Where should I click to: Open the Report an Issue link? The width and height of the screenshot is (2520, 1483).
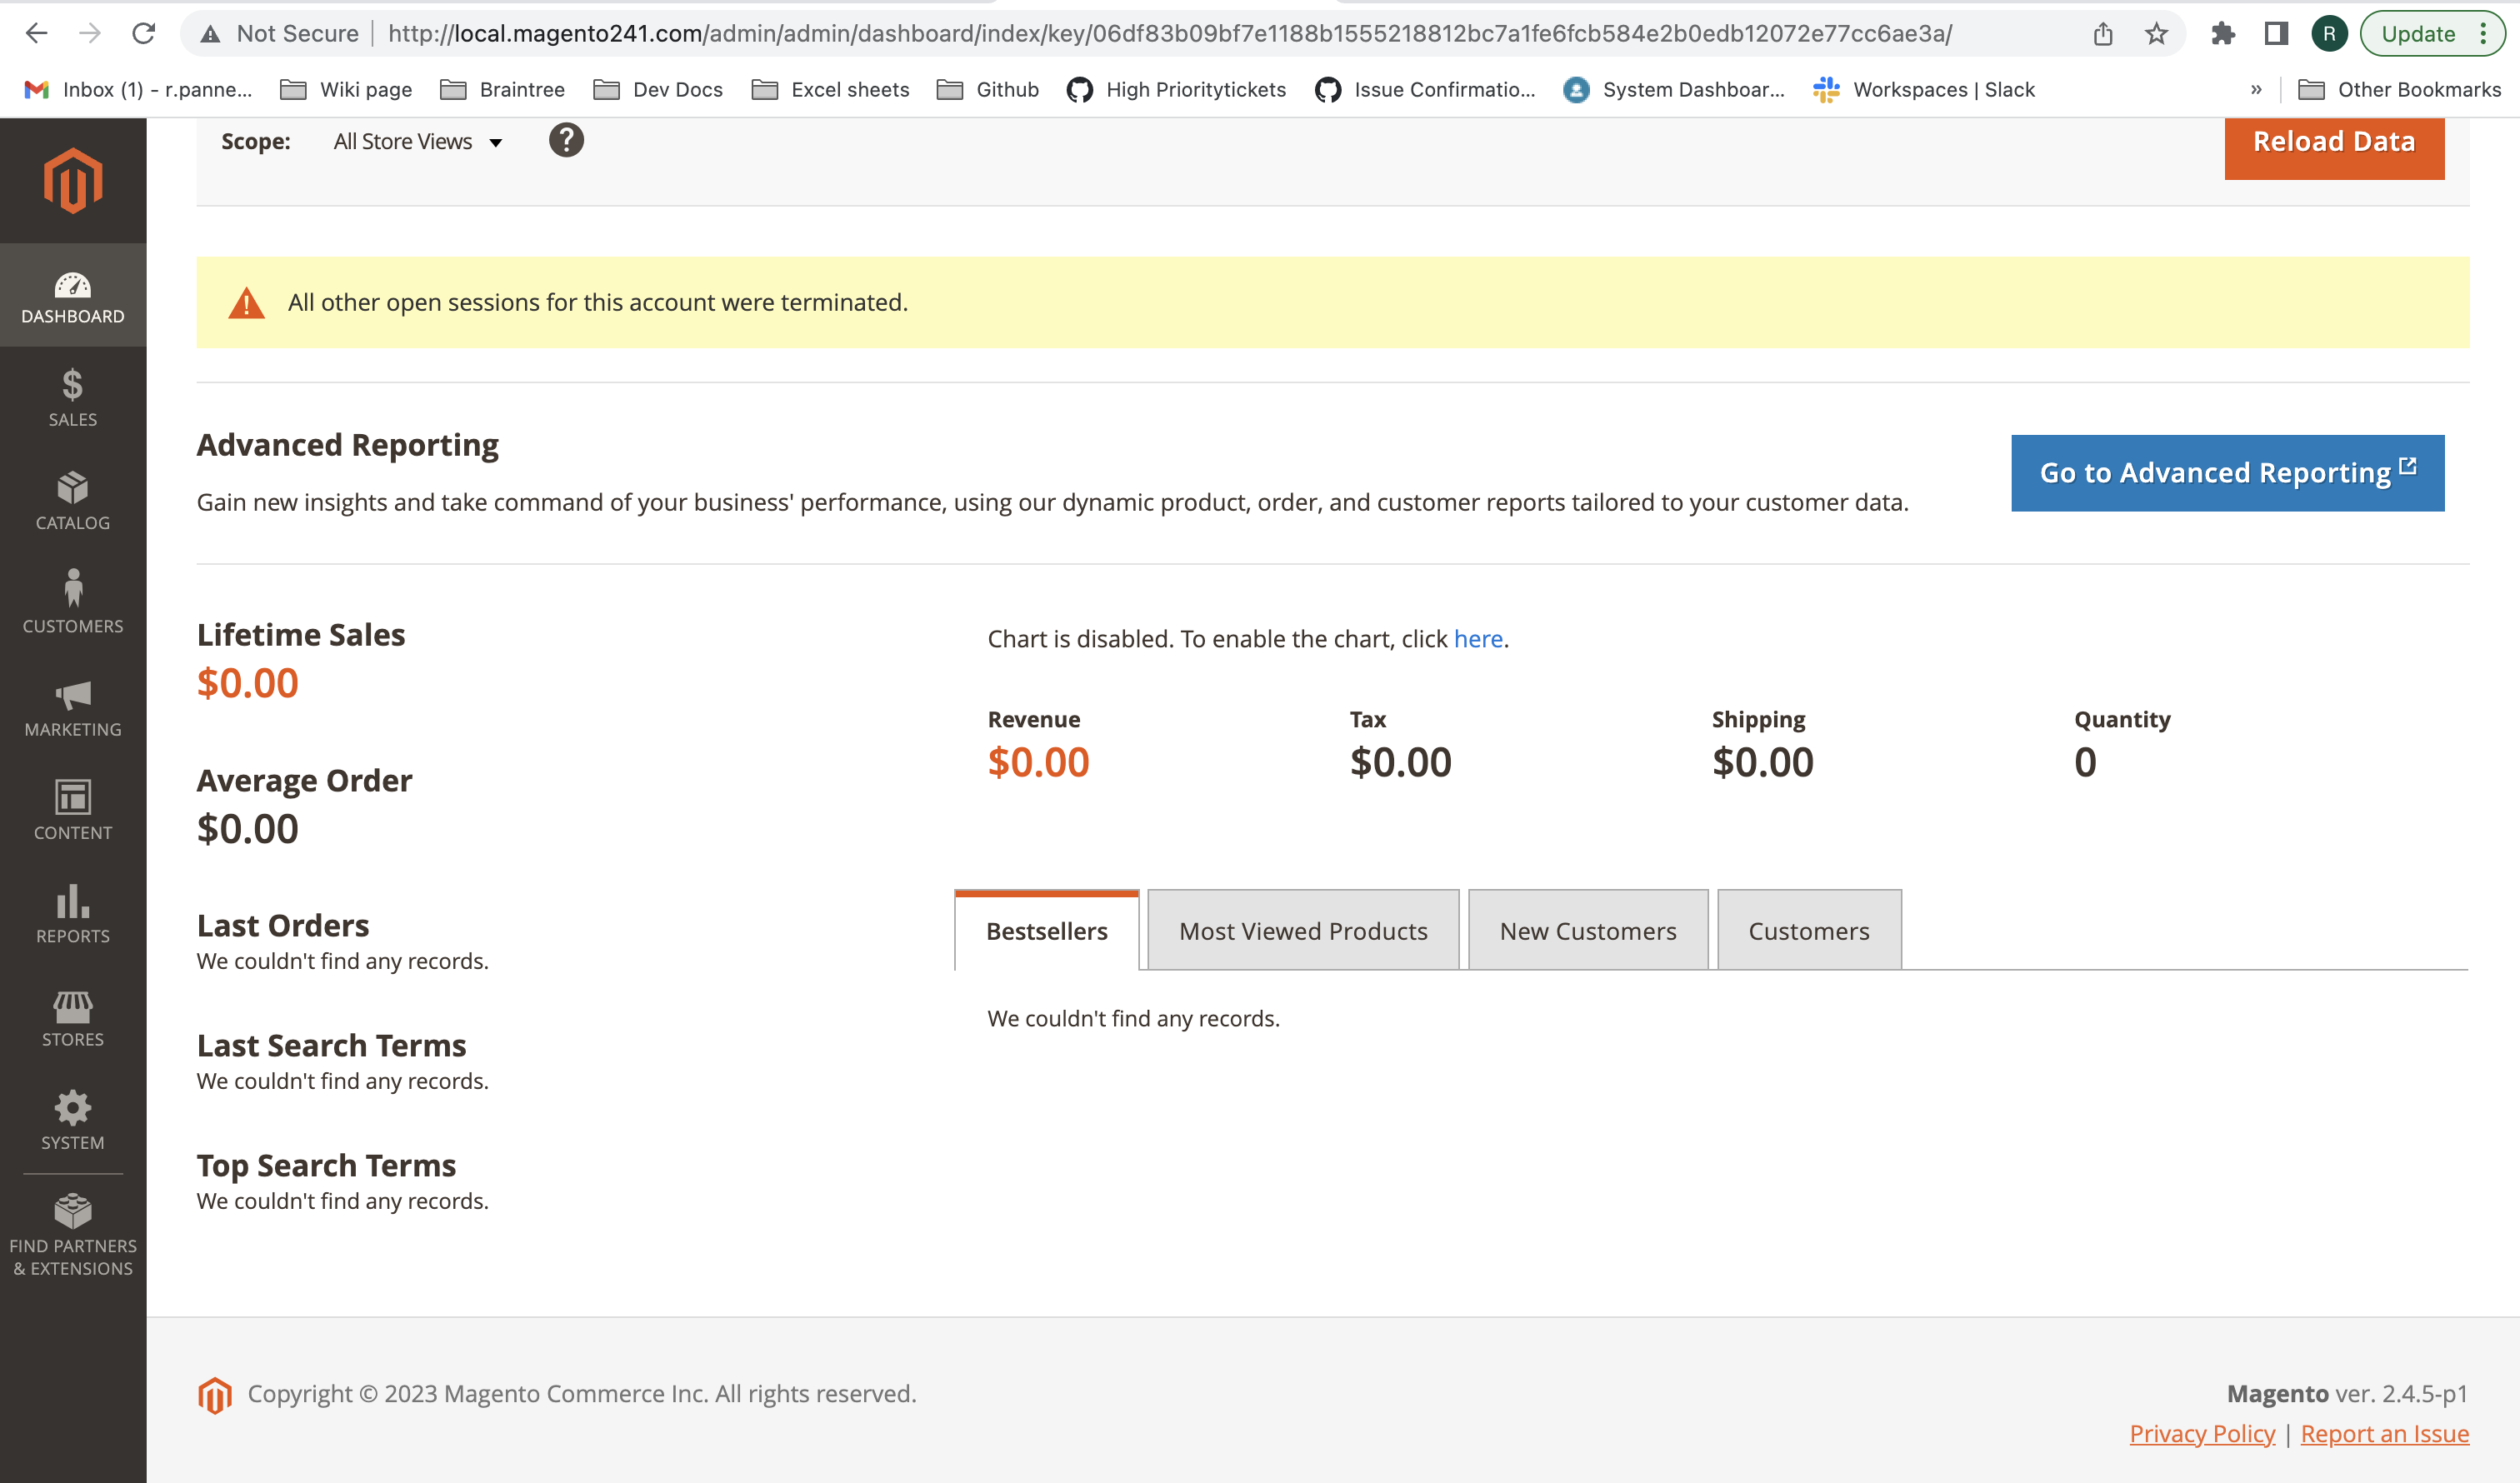pyautogui.click(x=2385, y=1433)
